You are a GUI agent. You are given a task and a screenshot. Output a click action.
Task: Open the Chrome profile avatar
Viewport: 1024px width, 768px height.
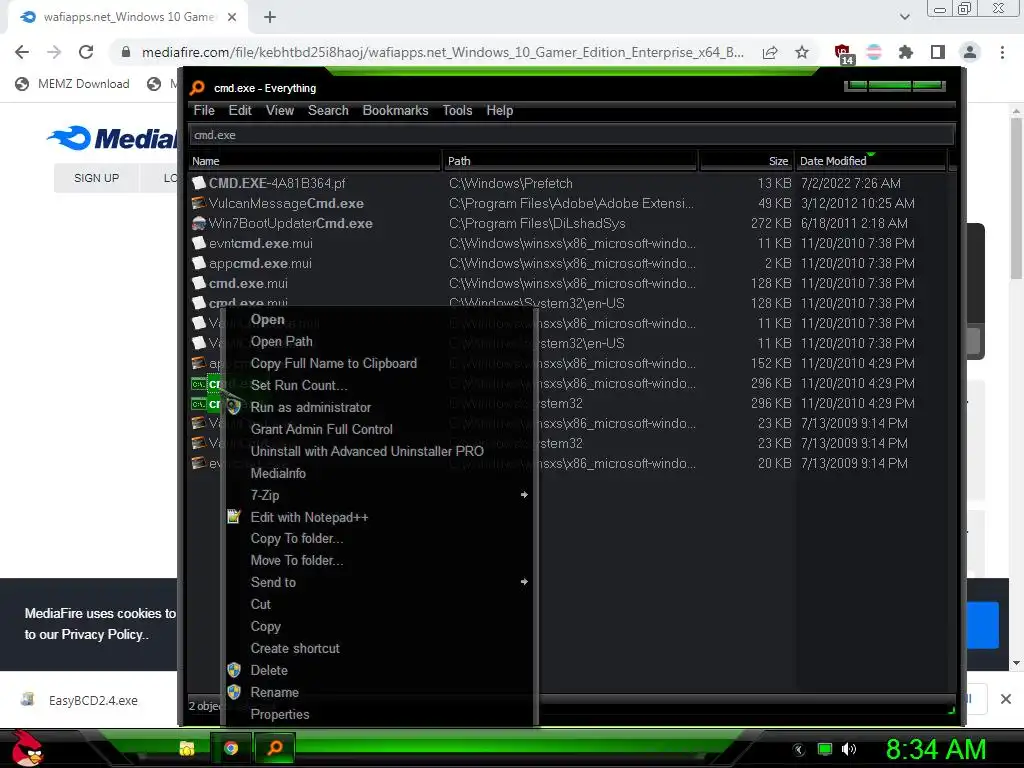(970, 52)
